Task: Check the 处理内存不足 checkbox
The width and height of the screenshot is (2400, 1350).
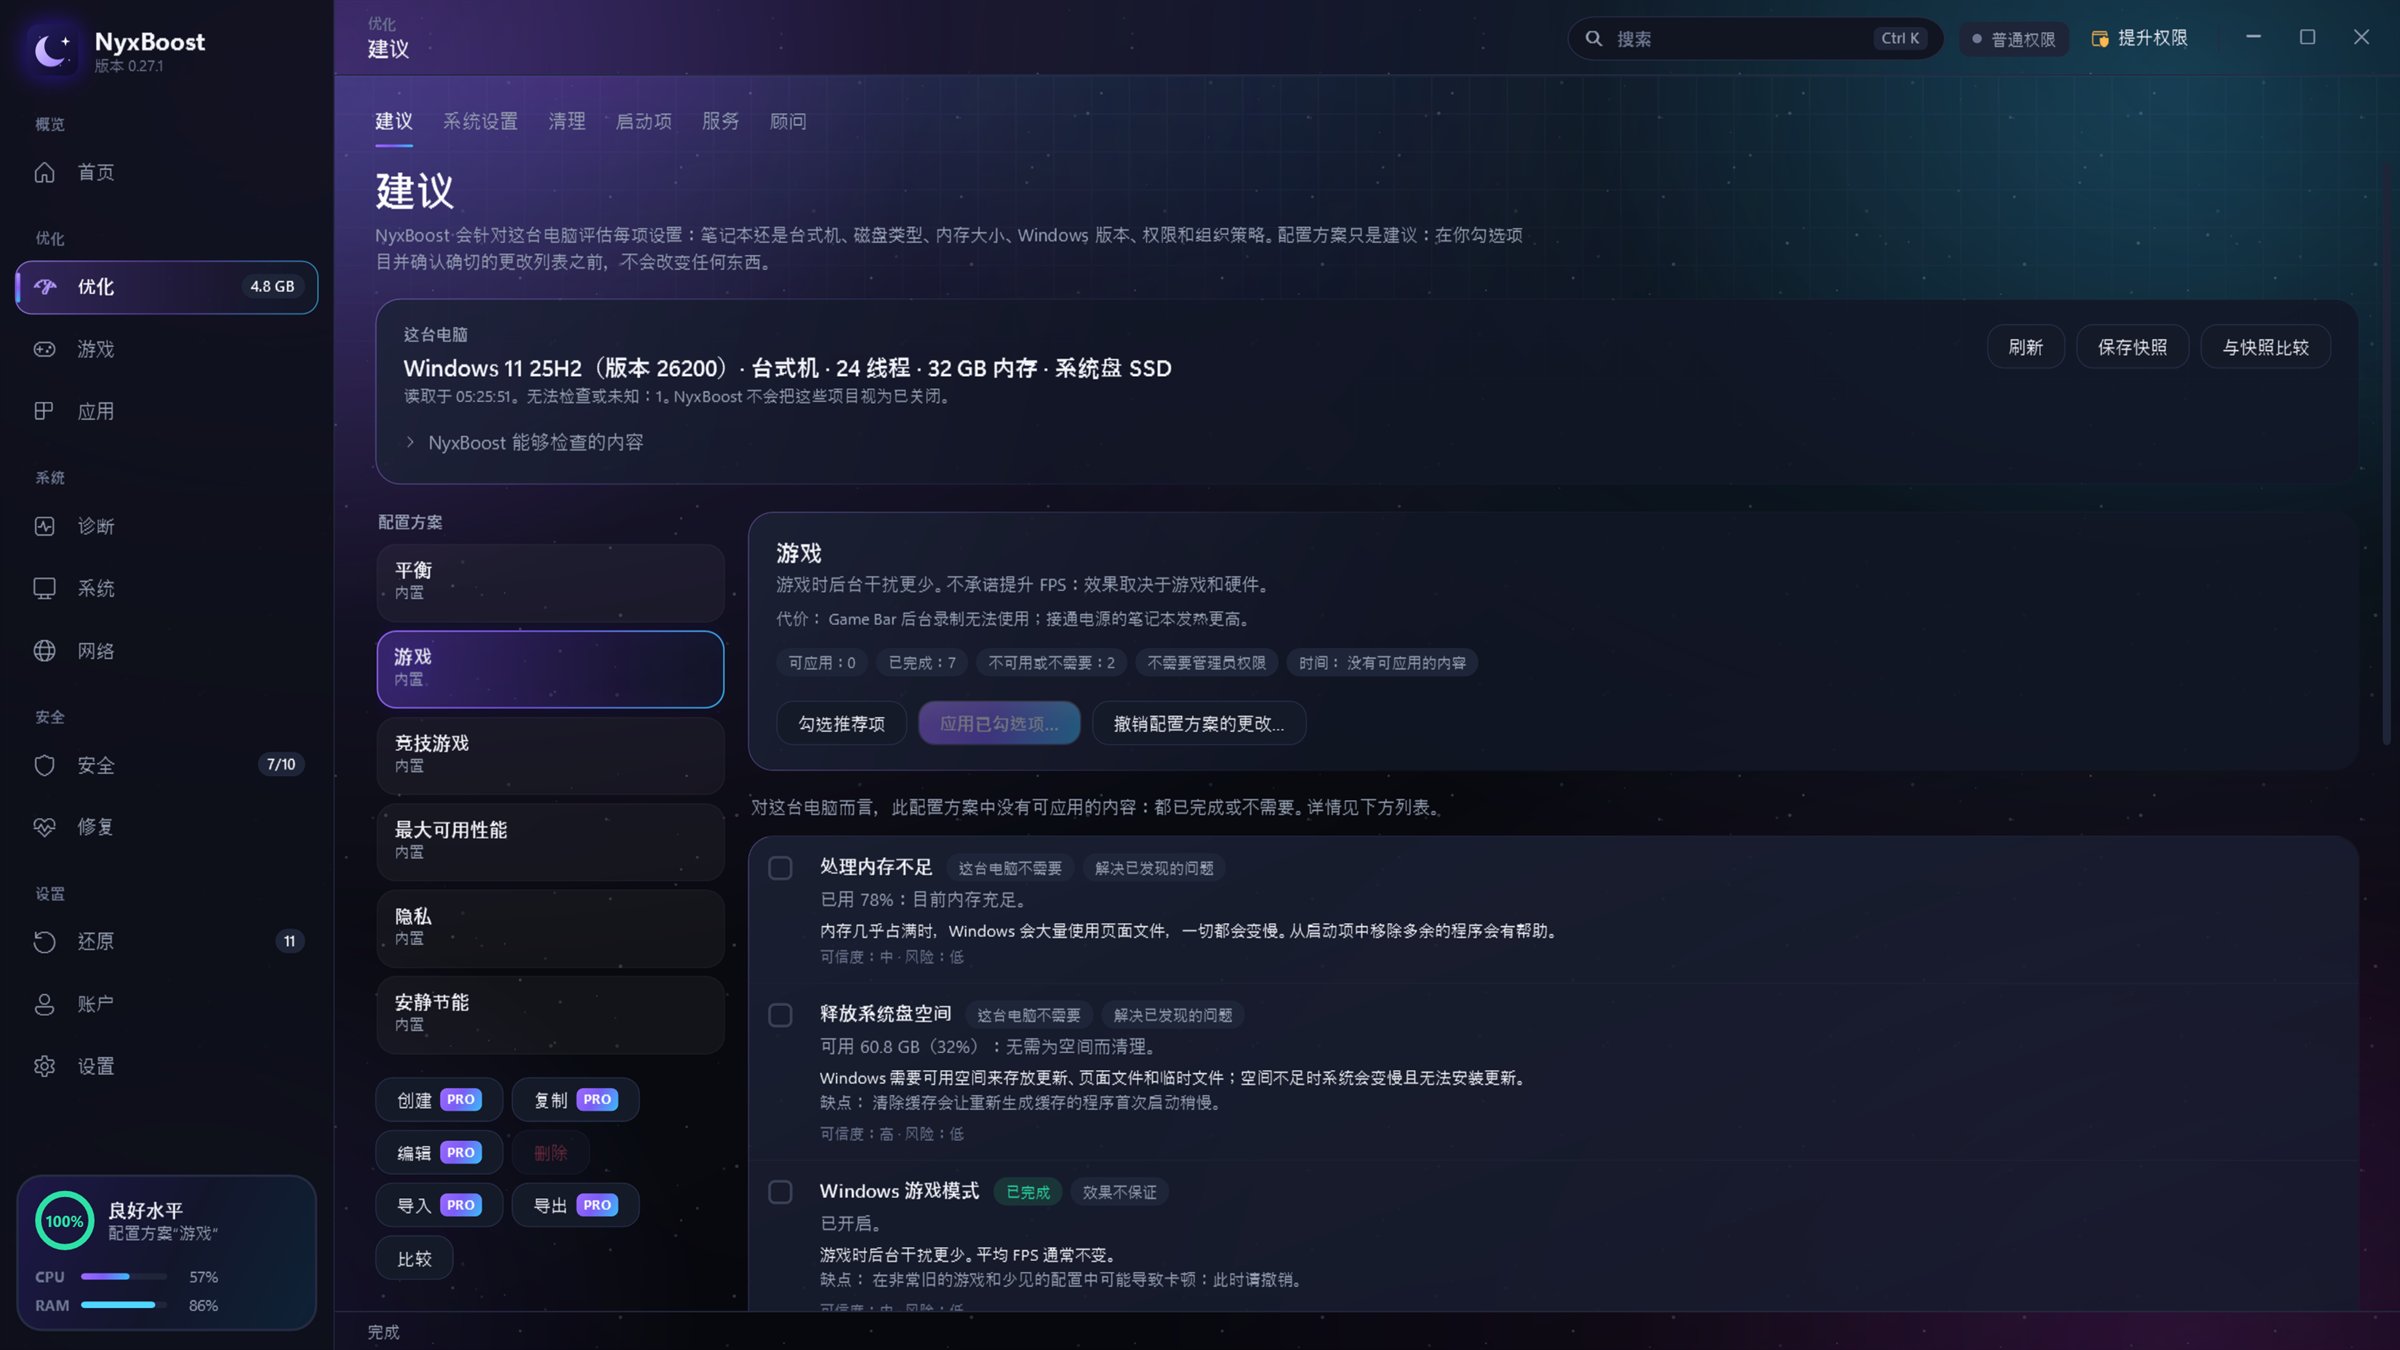Action: click(x=780, y=868)
